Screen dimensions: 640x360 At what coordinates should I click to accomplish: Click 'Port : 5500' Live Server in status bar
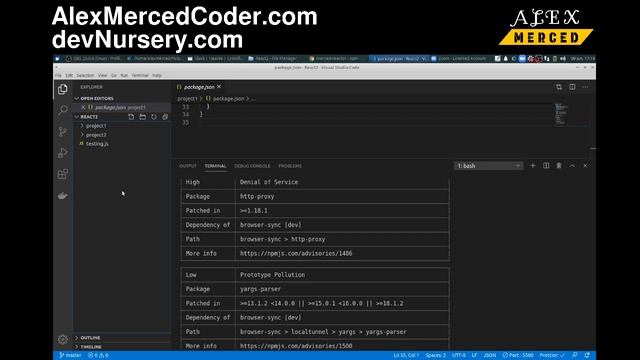tap(518, 356)
